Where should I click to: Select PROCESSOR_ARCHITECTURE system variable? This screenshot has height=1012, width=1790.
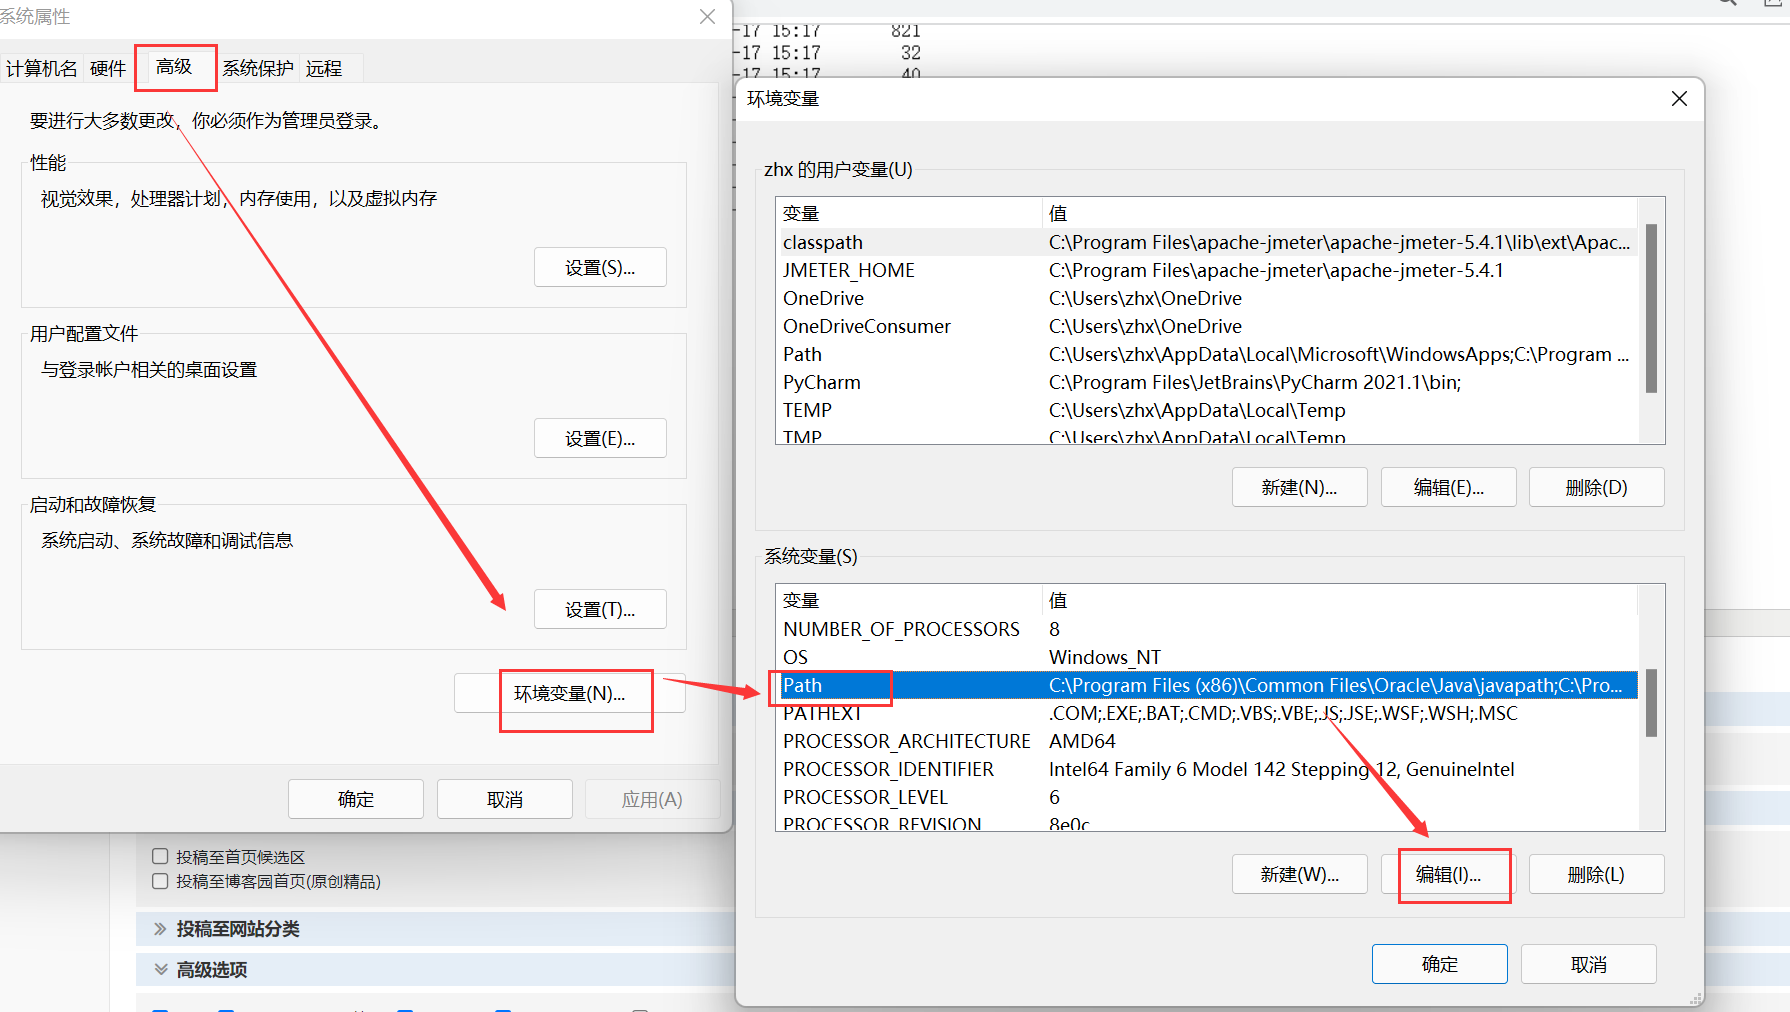tap(1207, 741)
